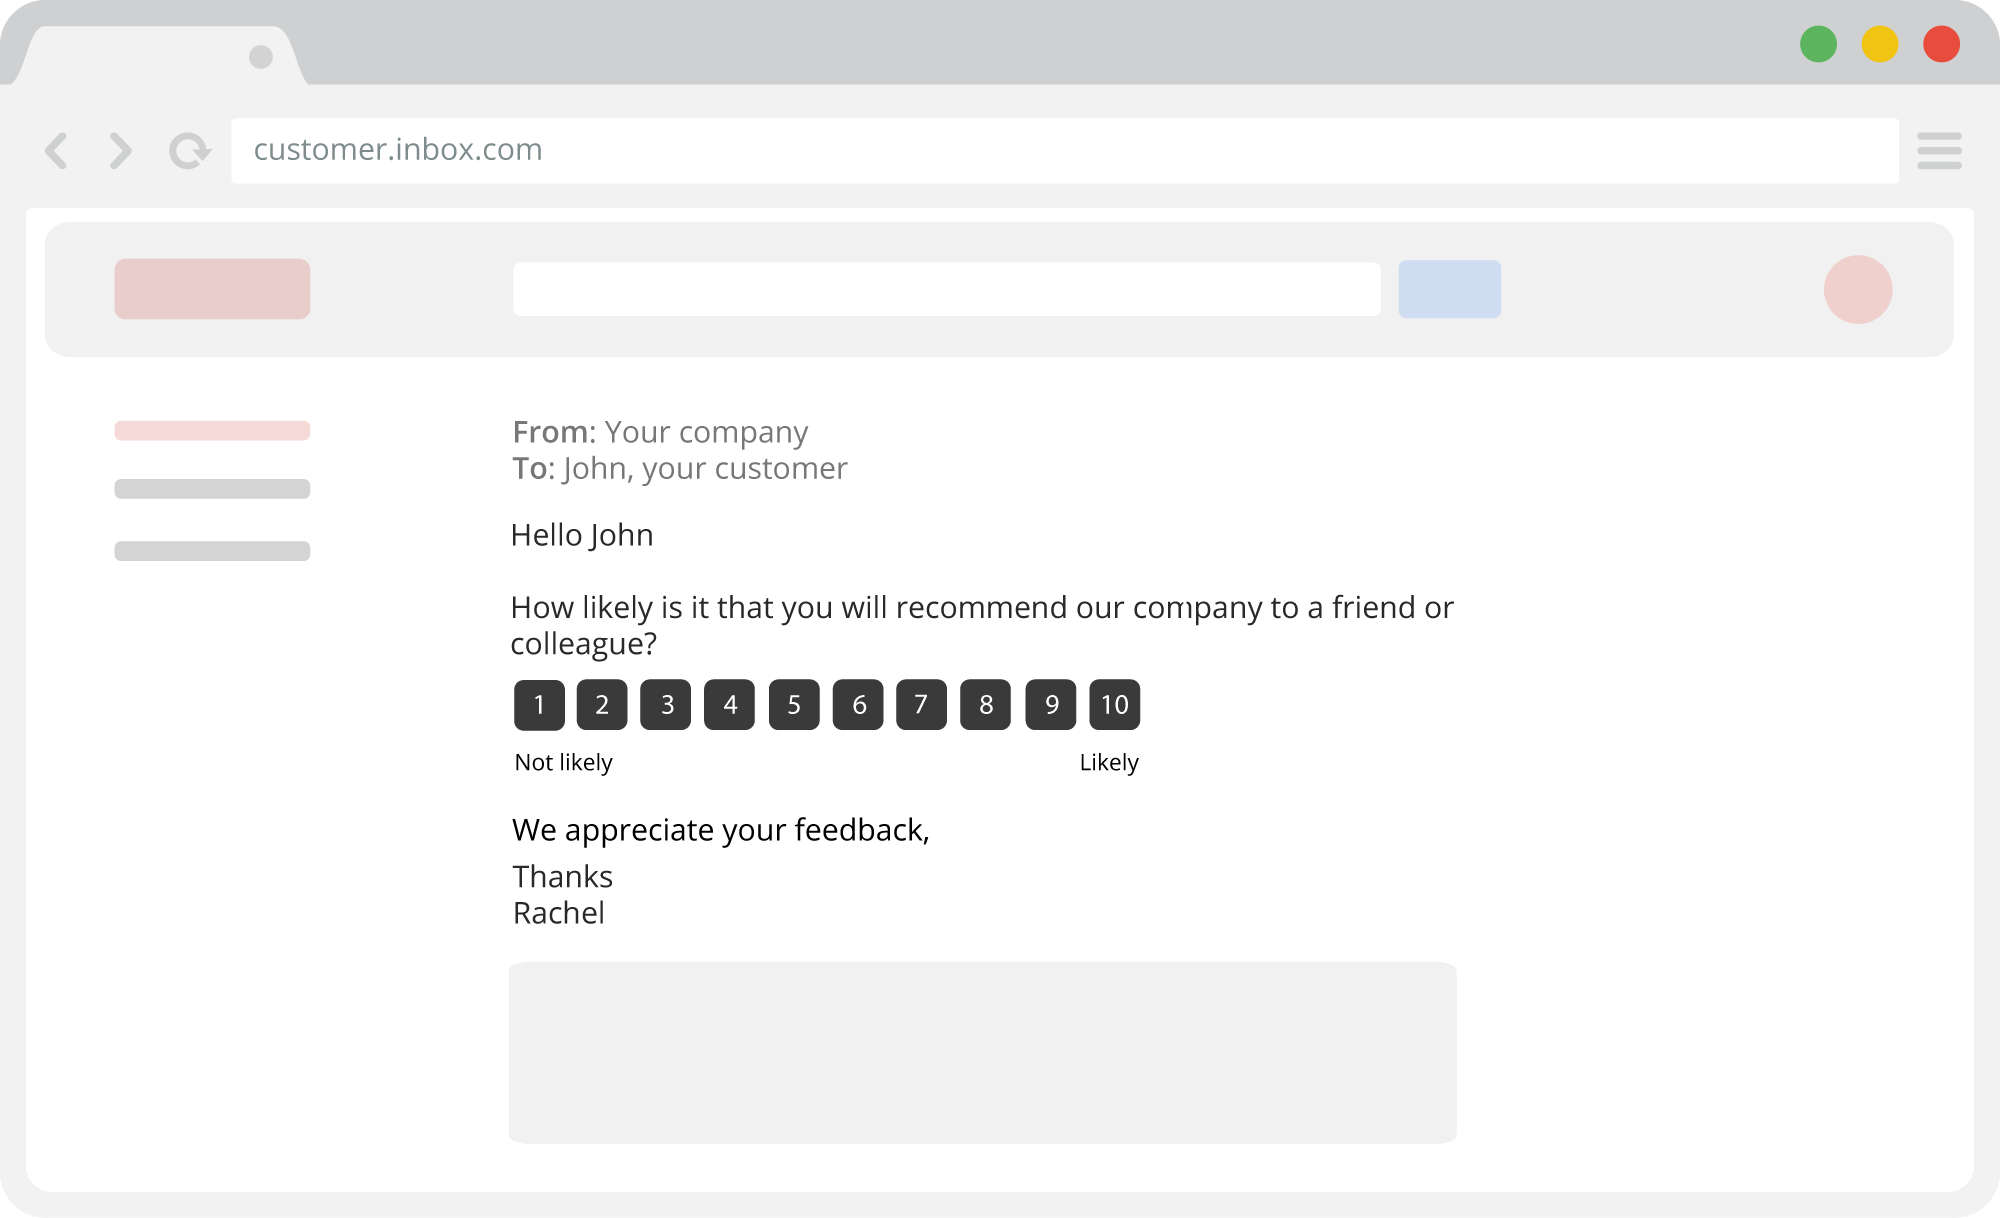Select rating 1 in survey

tap(539, 705)
